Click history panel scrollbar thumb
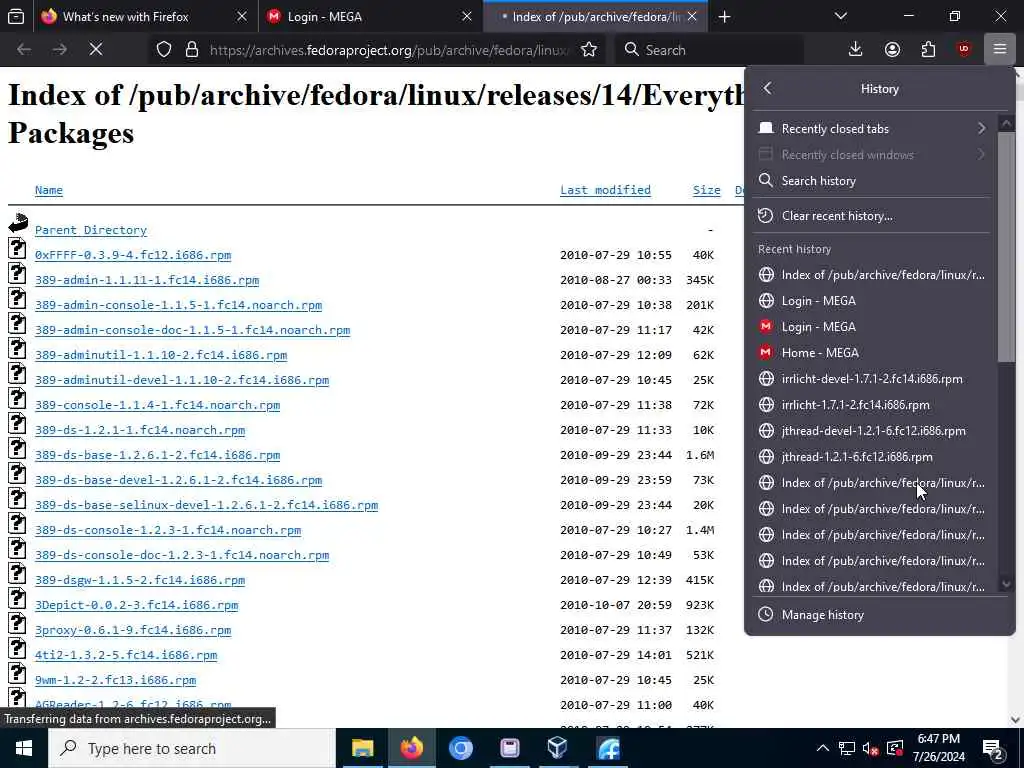This screenshot has height=768, width=1024. (x=1006, y=247)
